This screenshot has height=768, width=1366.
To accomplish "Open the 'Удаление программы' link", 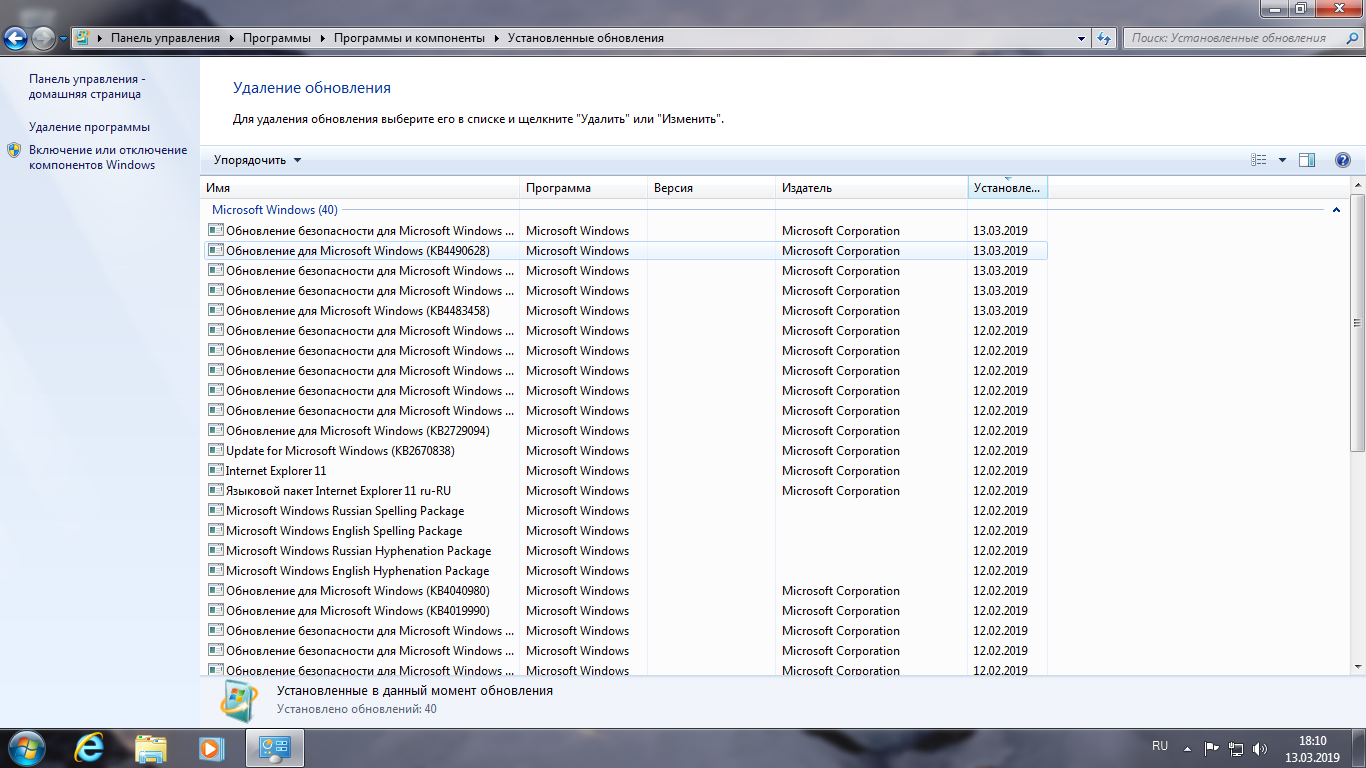I will click(x=89, y=127).
